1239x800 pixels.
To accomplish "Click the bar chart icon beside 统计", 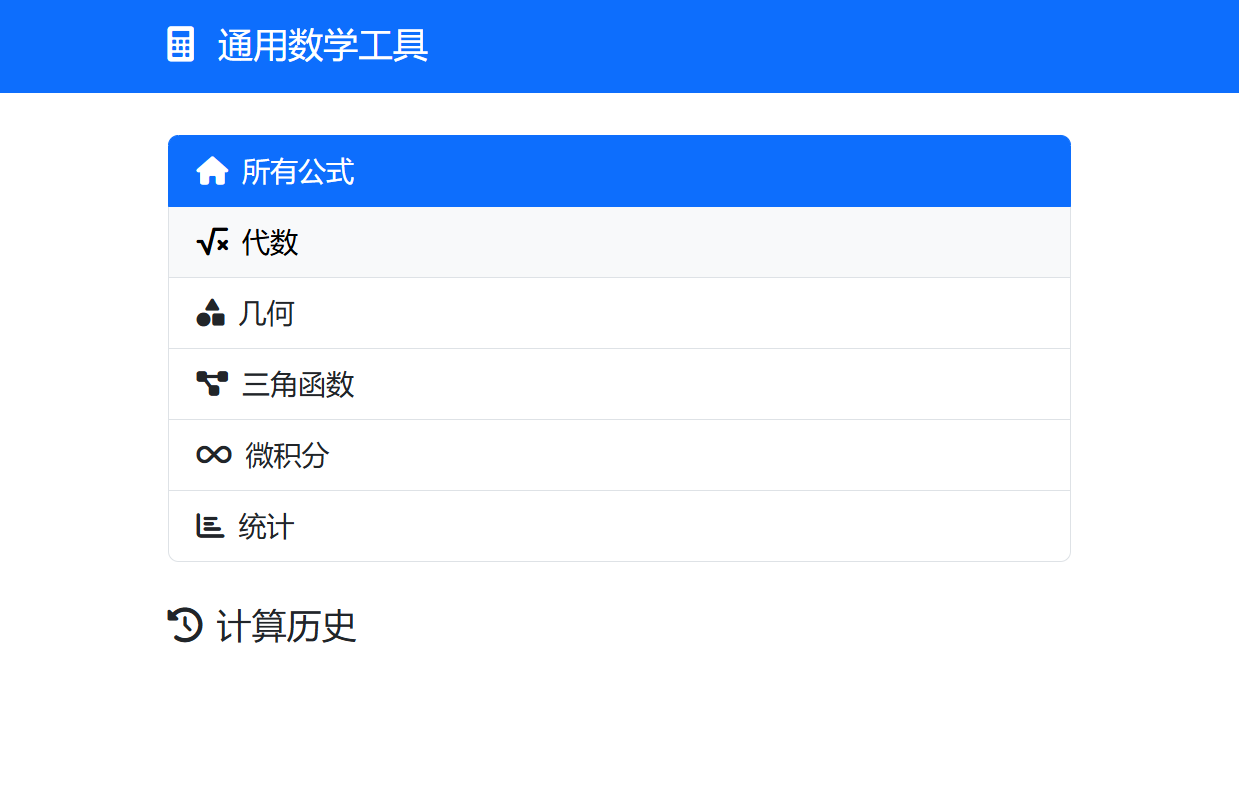I will (x=212, y=526).
